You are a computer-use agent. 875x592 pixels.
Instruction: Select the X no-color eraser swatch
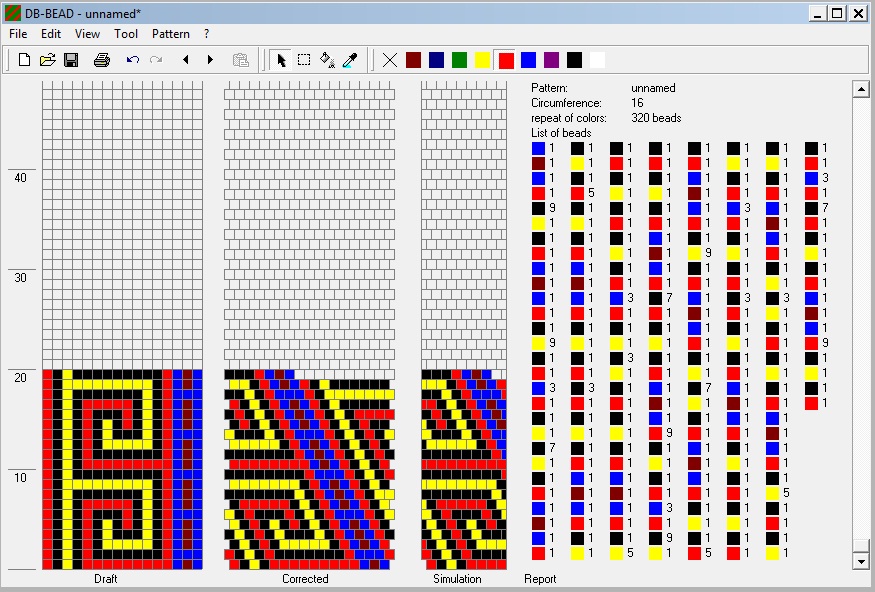(x=390, y=60)
